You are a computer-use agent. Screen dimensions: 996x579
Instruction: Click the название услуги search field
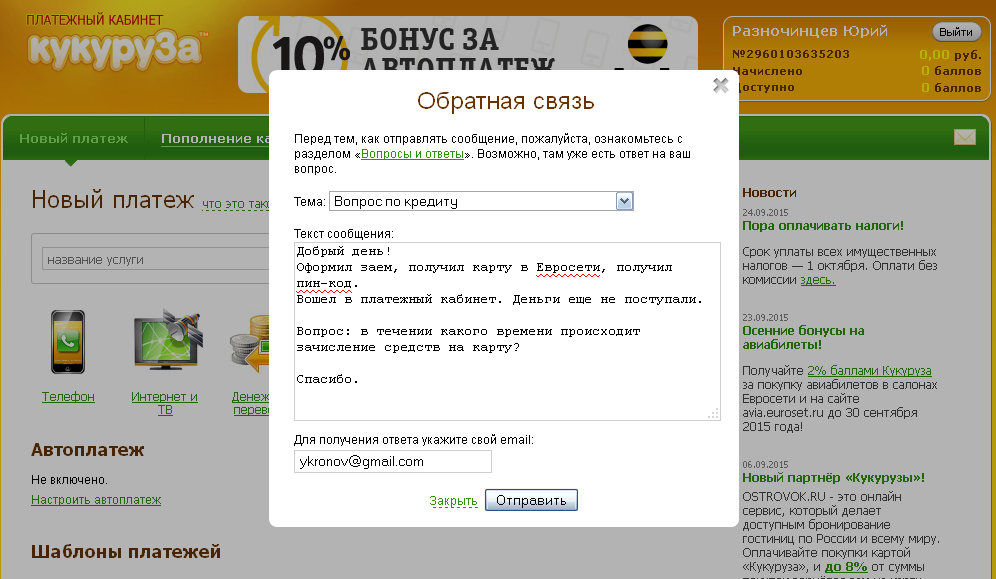point(156,259)
